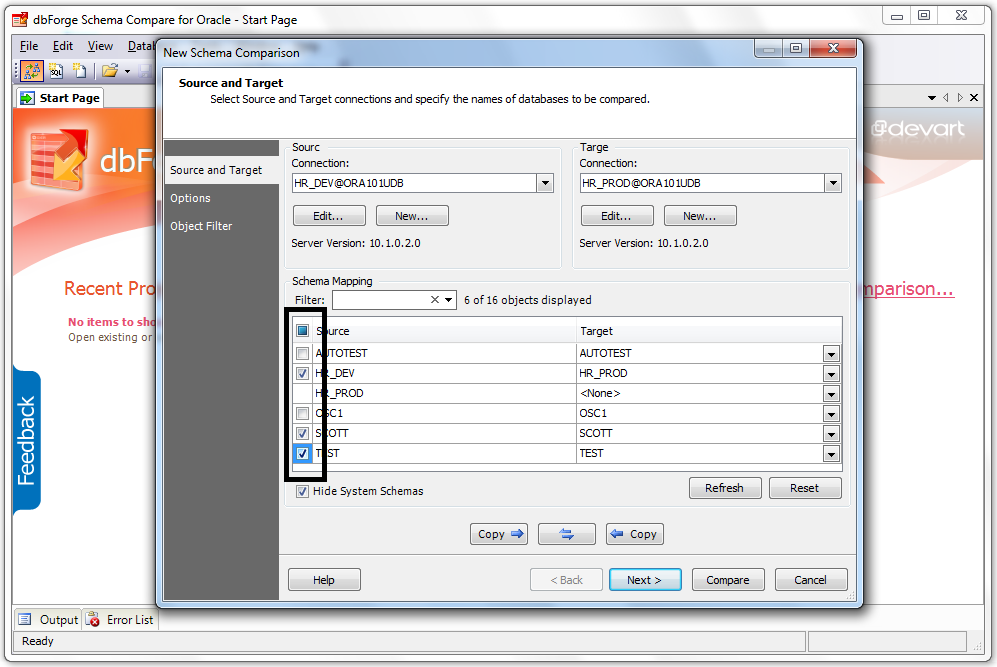
Task: Click Copy to target right-arrow button
Action: pyautogui.click(x=499, y=534)
